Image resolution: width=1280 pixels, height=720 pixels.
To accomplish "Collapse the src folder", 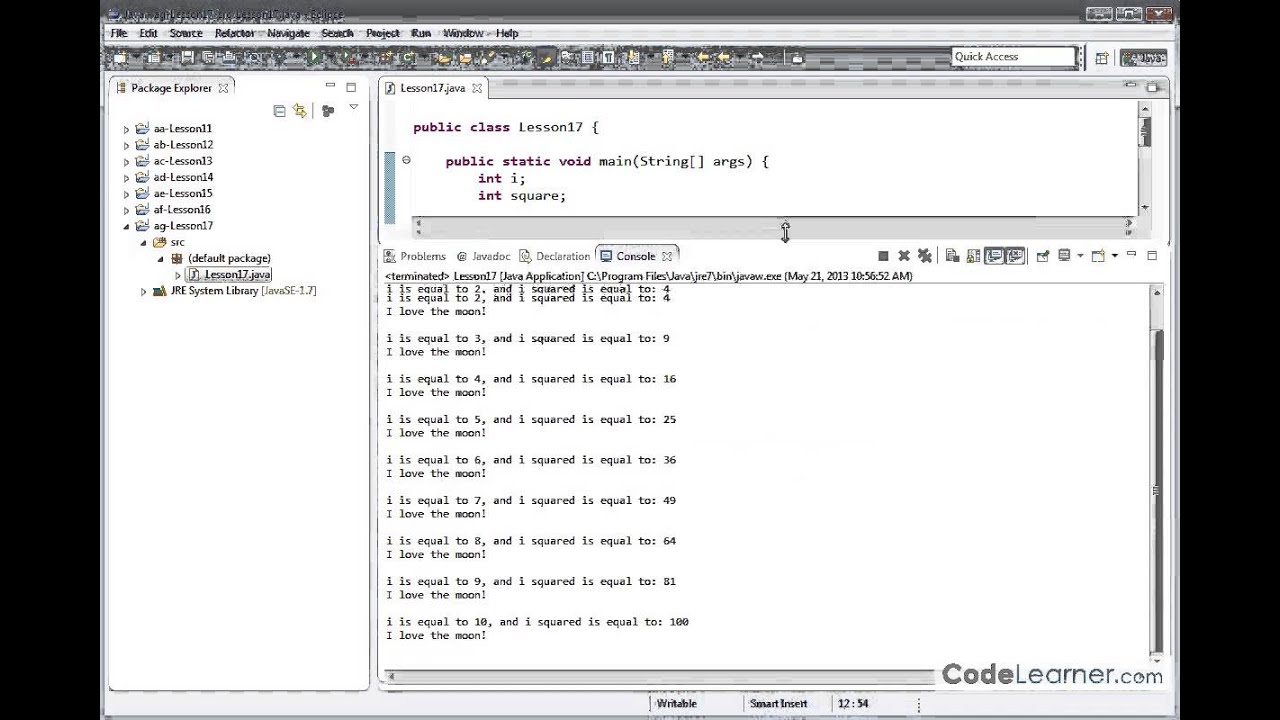I will coord(143,242).
